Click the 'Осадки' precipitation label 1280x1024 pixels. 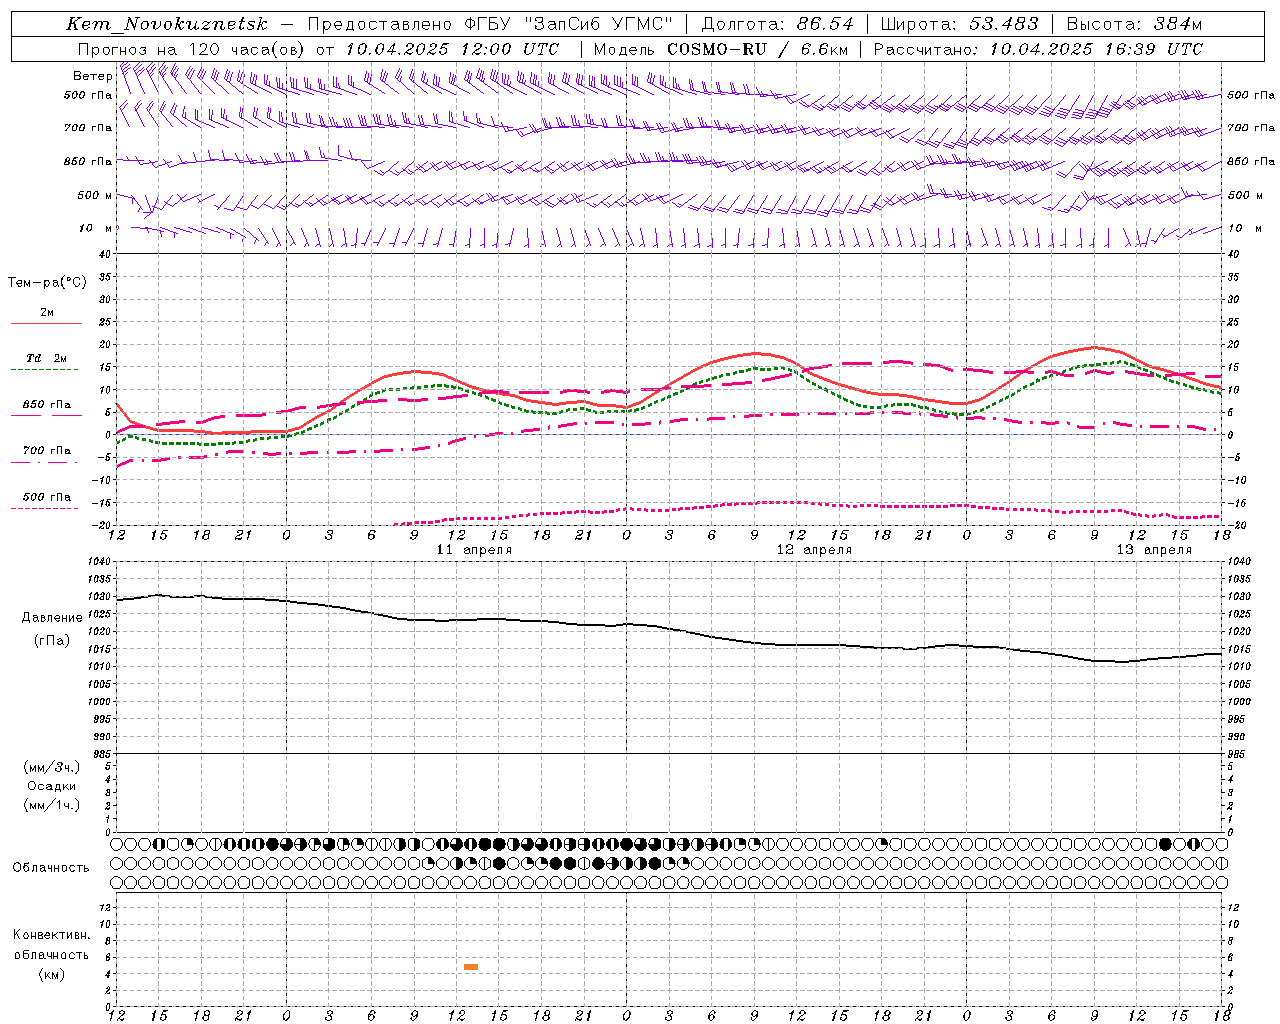pos(52,786)
